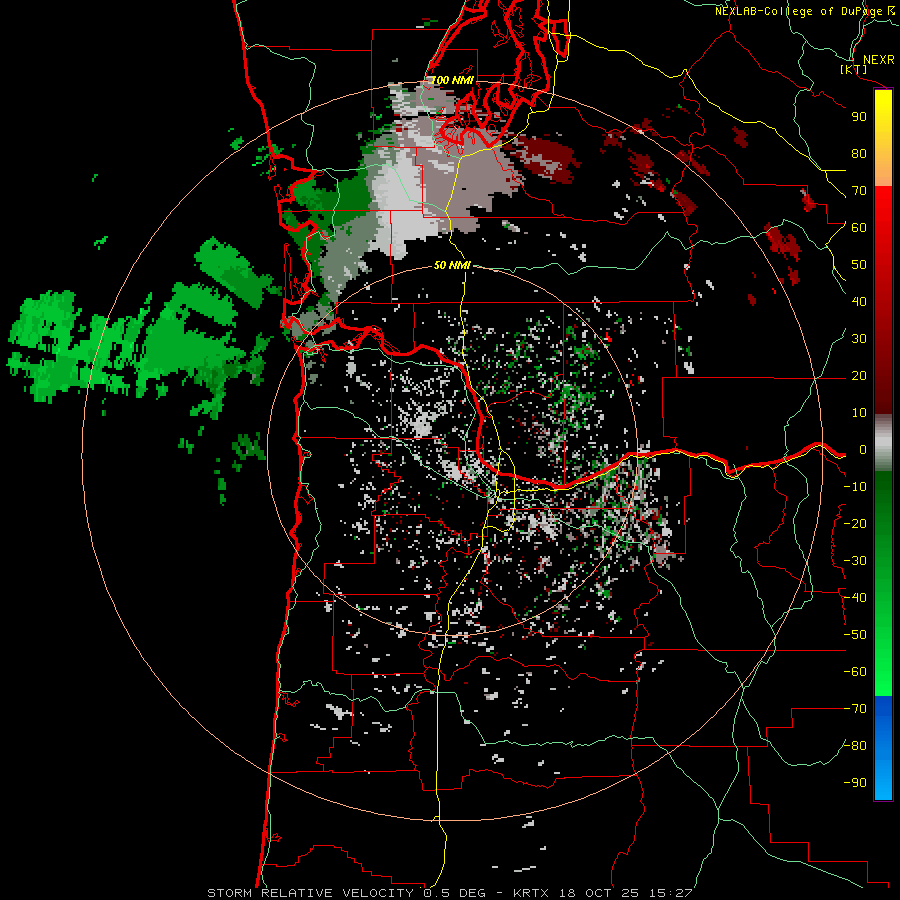Click the 100 NMI range ring label

452,80
